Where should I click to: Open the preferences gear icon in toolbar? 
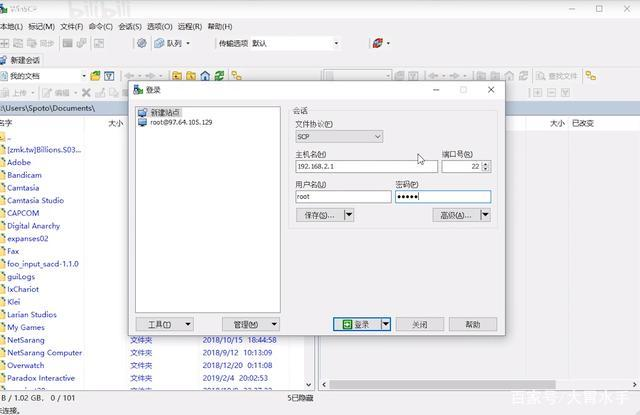[142, 43]
